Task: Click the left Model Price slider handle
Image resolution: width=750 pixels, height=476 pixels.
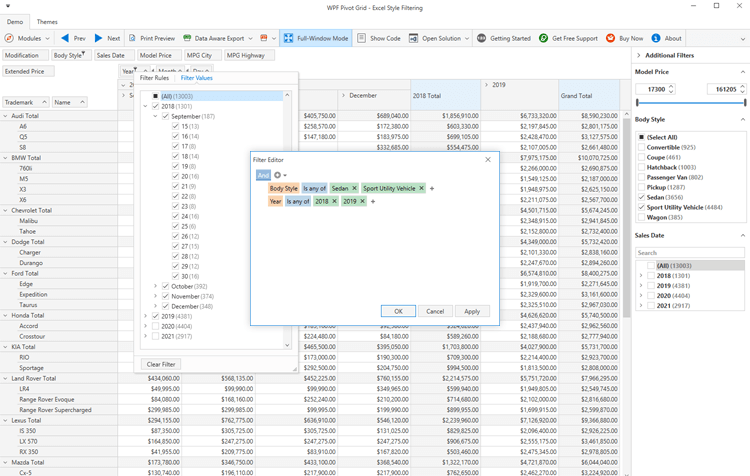Action: point(637,102)
